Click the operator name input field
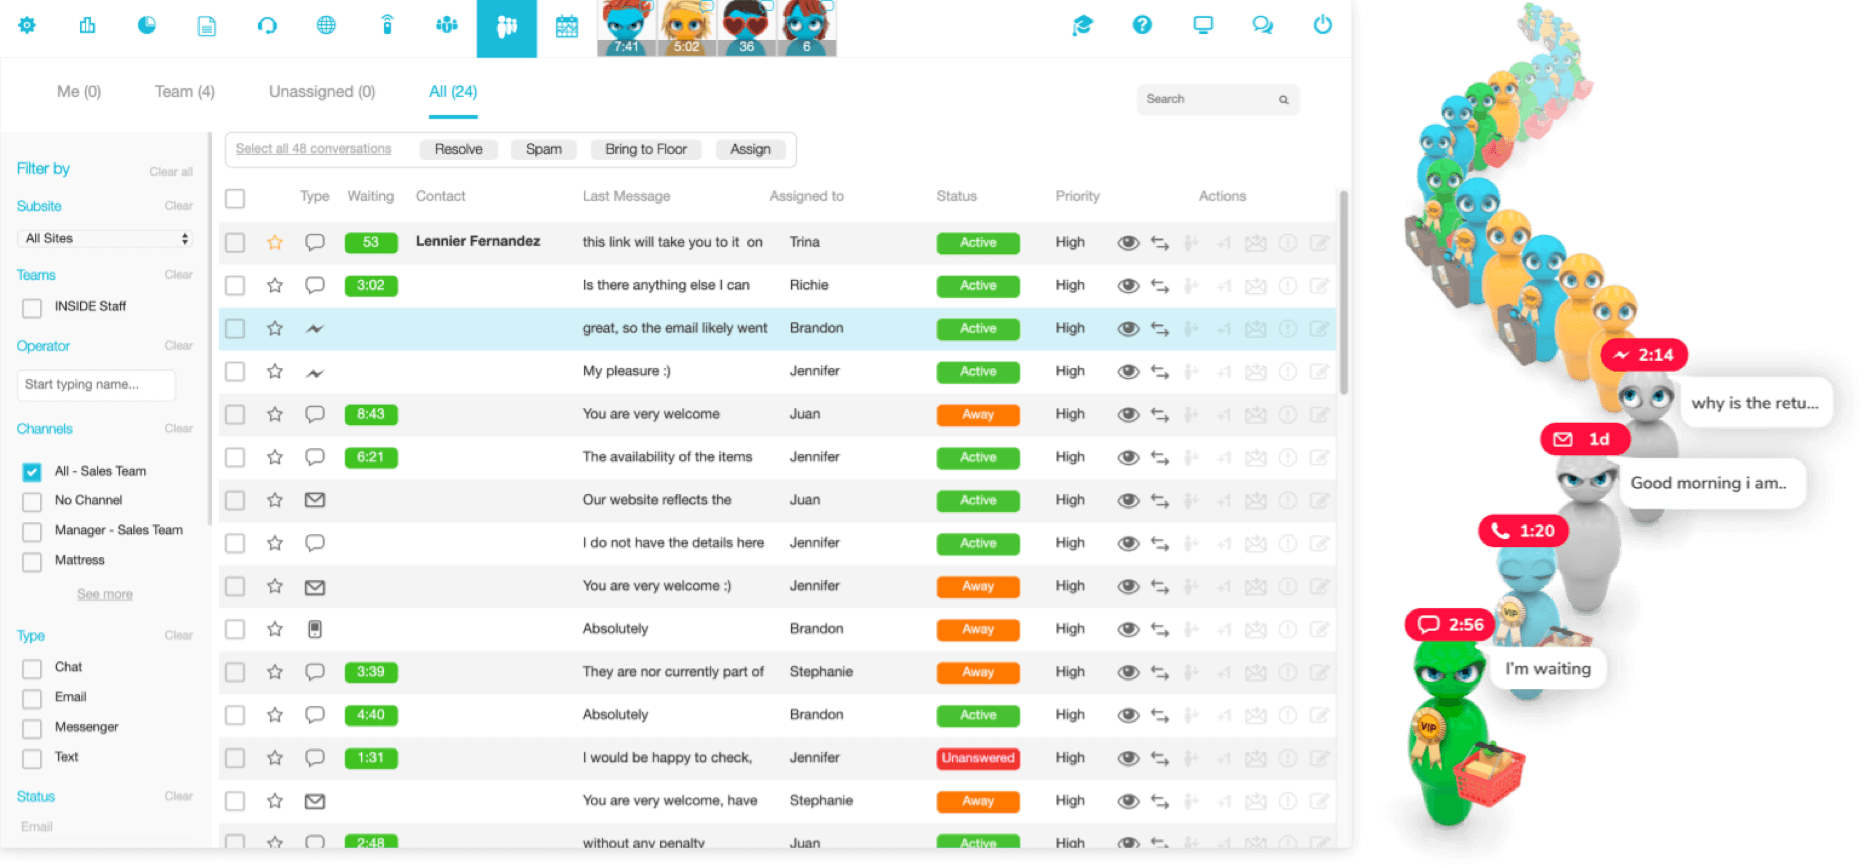1864x868 pixels. pyautogui.click(x=96, y=385)
